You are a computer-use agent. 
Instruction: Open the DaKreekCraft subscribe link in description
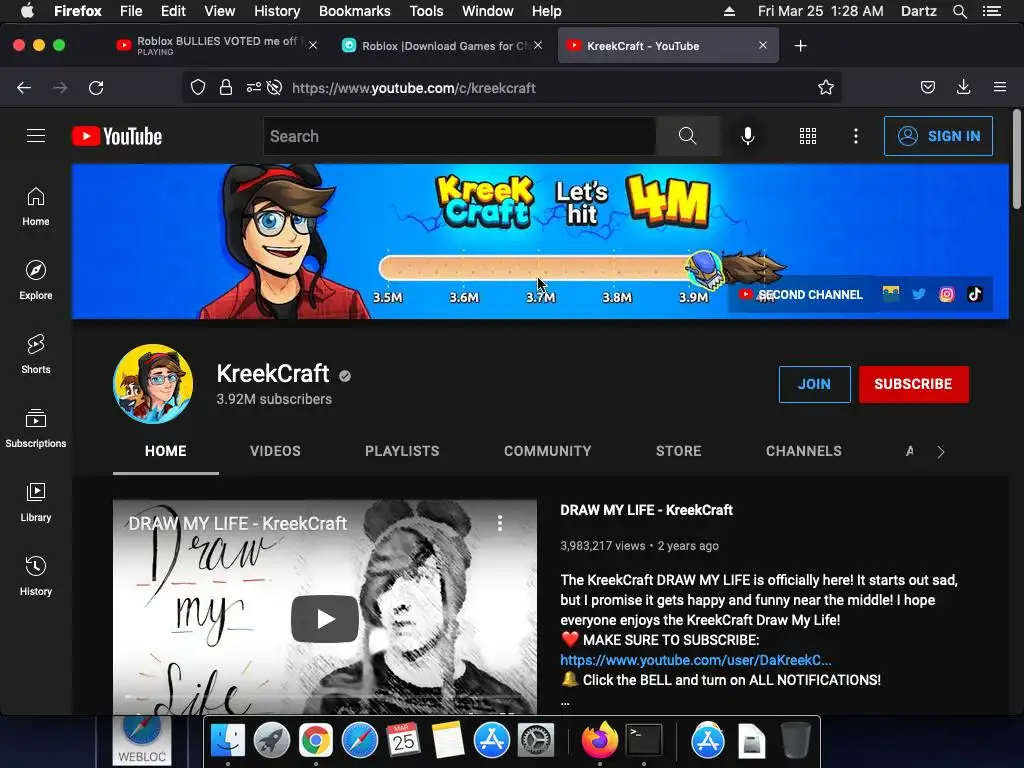[x=696, y=660]
